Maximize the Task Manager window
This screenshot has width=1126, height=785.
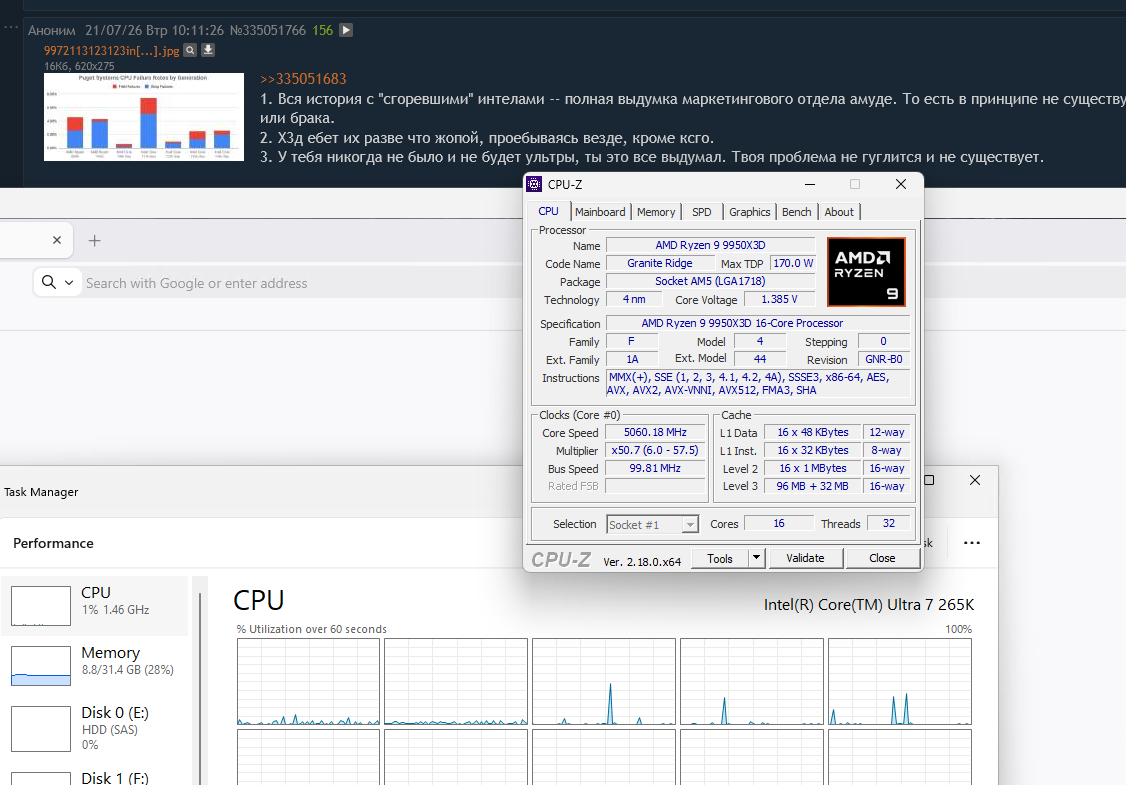coord(929,480)
